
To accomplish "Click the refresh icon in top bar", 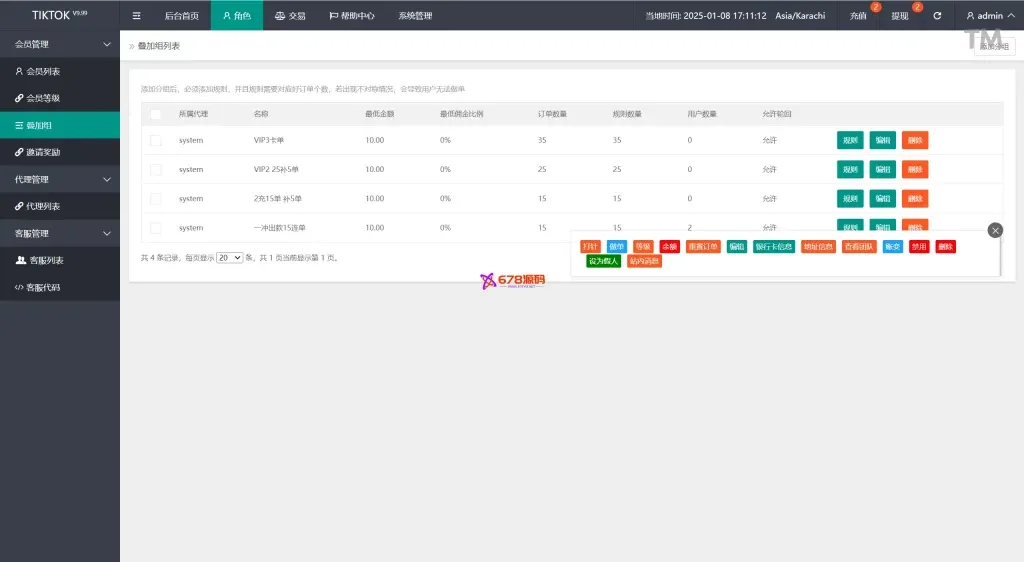I will click(x=937, y=16).
